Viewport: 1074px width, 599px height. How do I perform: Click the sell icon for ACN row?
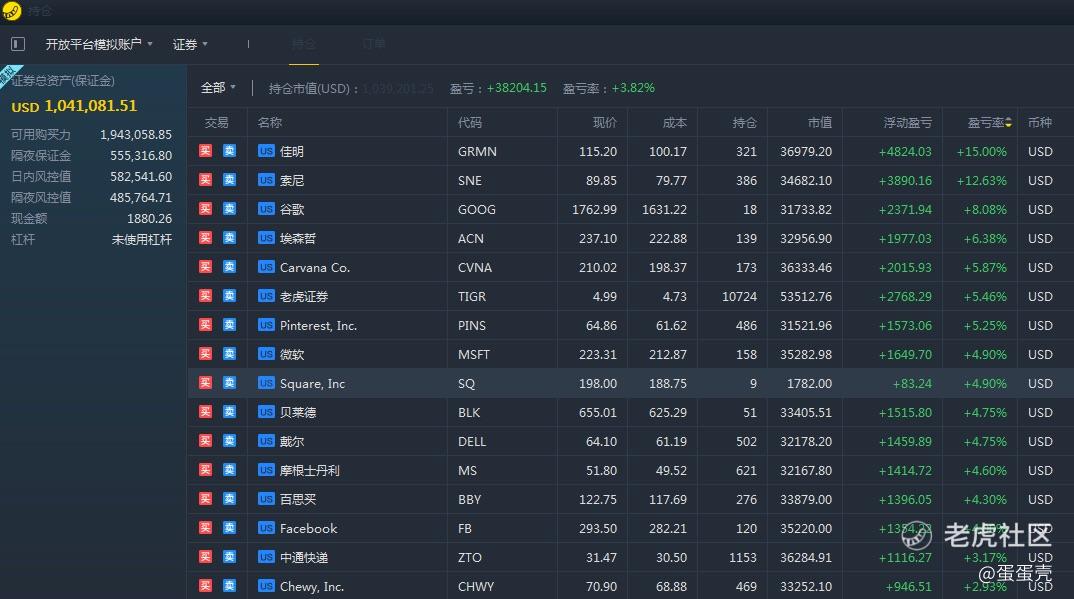[x=229, y=238]
